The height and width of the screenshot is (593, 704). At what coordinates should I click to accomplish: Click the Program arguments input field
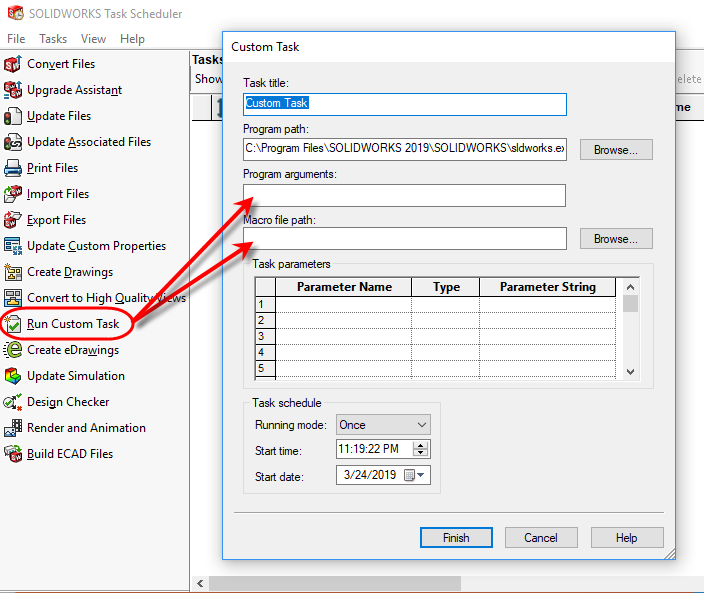405,195
